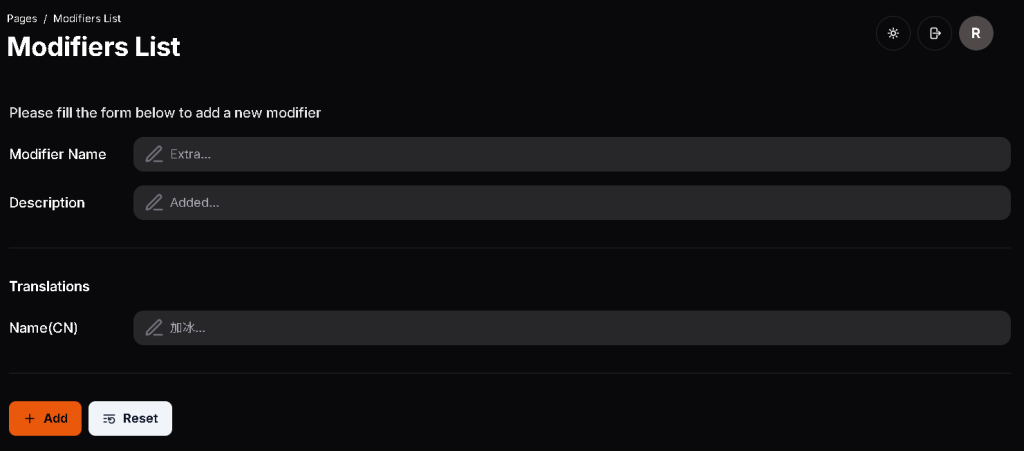The height and width of the screenshot is (451, 1024).
Task: Focus the Modifier Name input field
Action: (580, 154)
